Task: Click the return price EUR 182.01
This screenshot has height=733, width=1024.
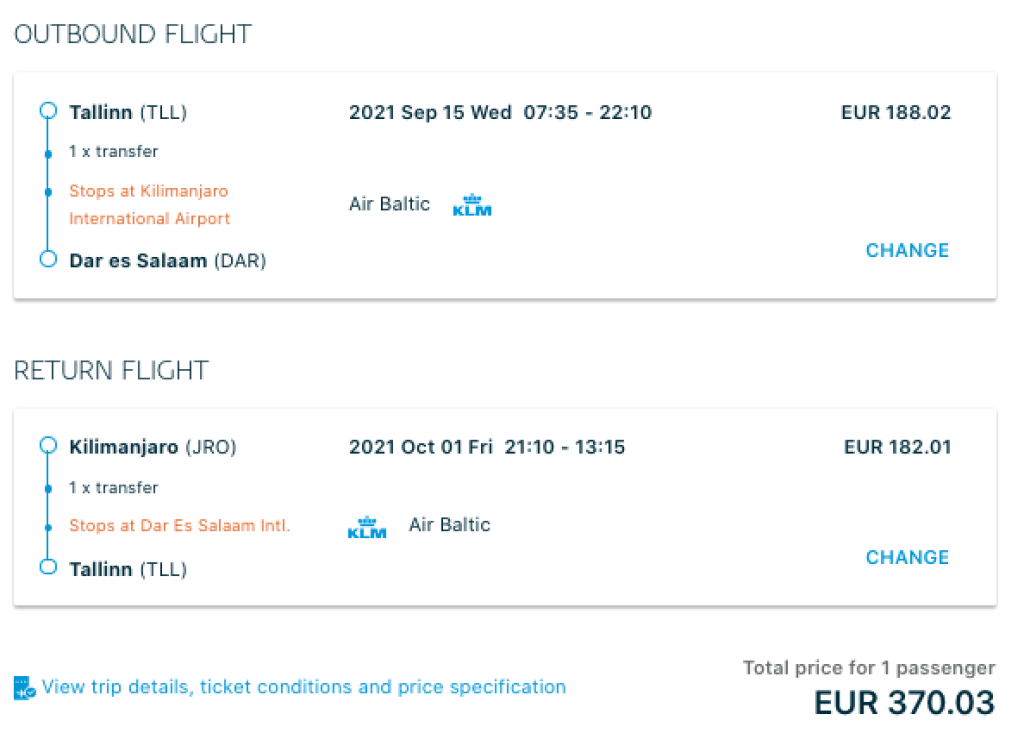Action: 897,447
